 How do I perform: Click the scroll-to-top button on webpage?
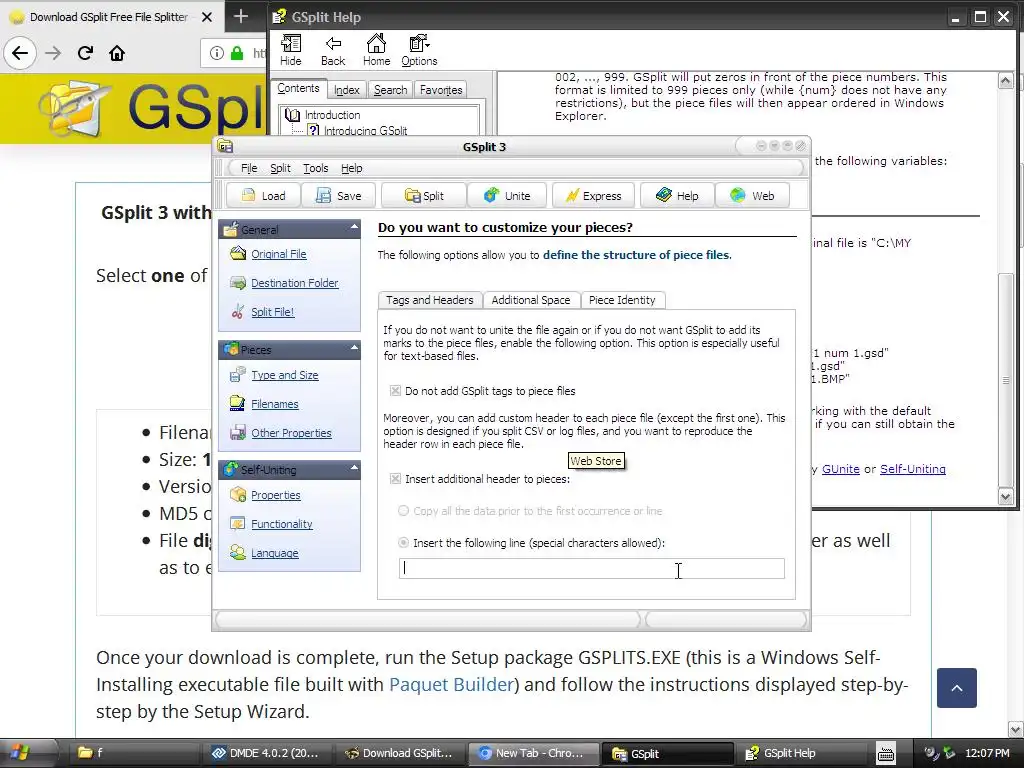[x=957, y=688]
